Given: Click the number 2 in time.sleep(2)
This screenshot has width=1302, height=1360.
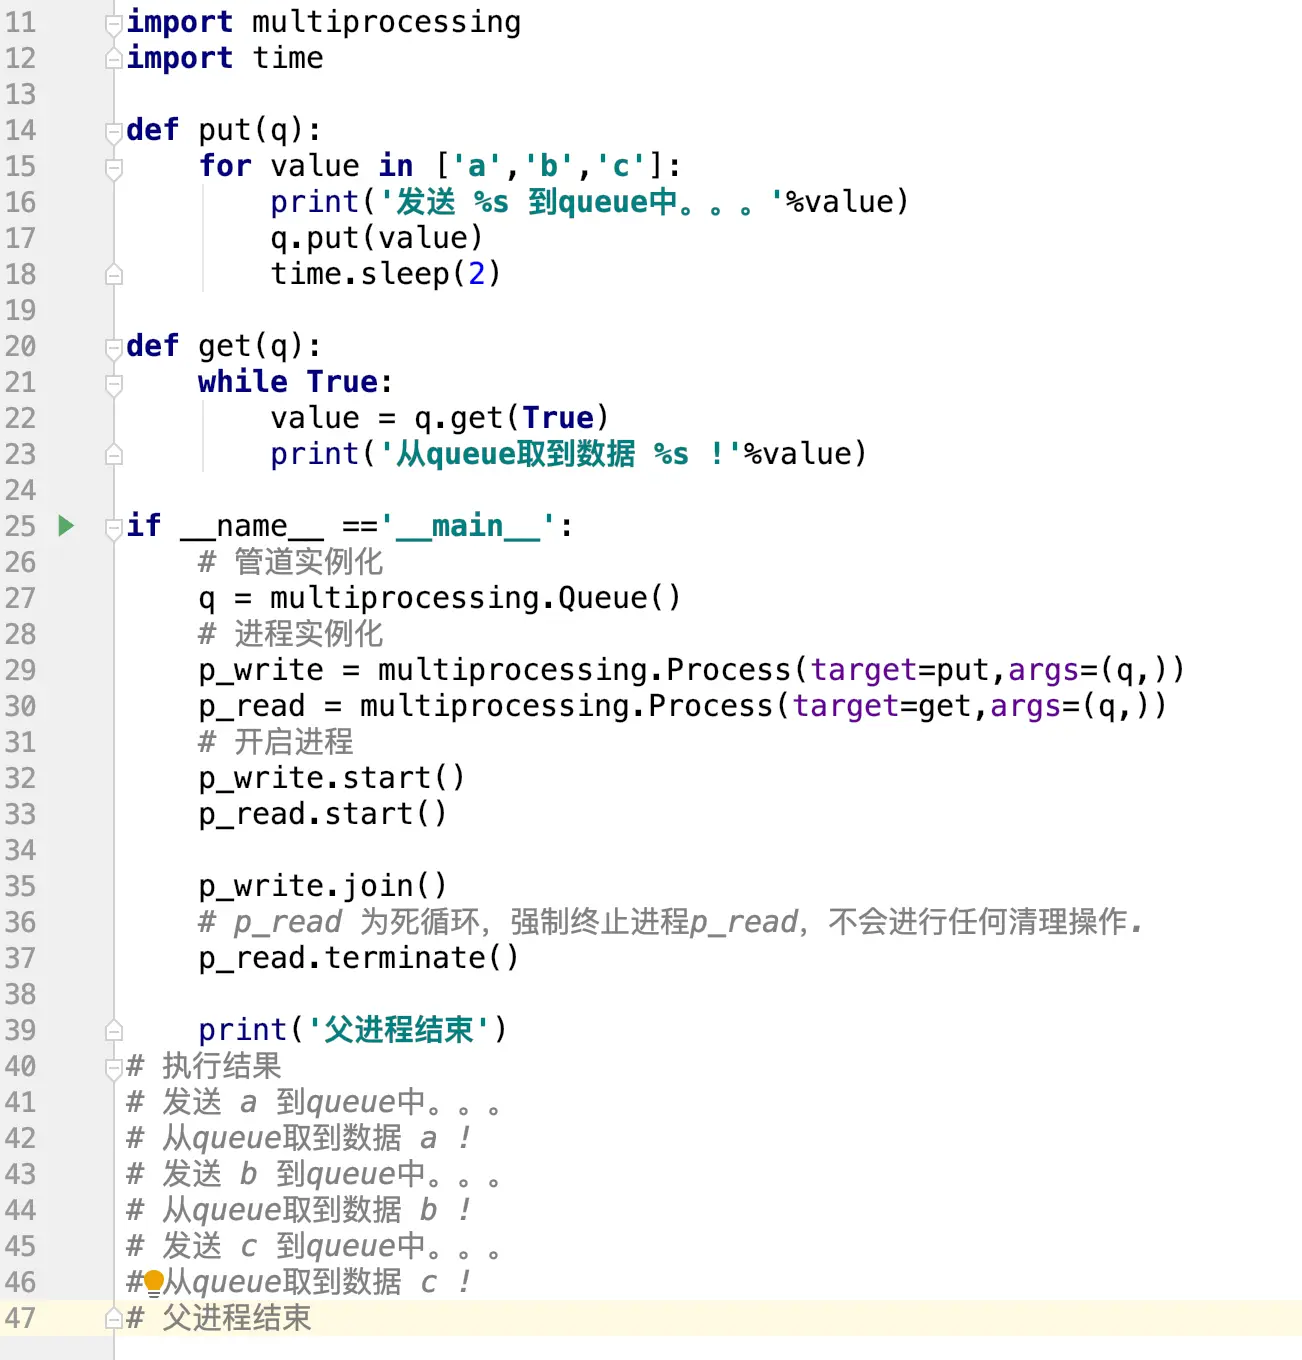Looking at the screenshot, I should tap(476, 273).
